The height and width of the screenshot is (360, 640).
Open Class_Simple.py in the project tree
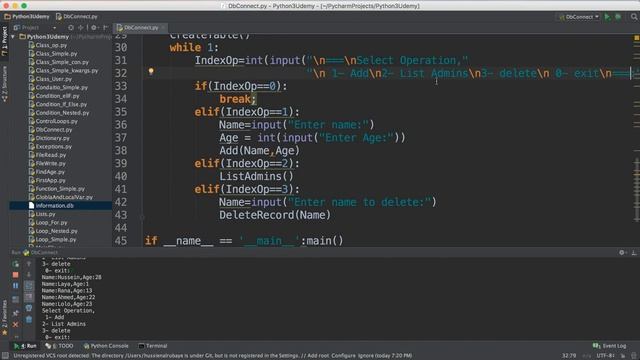[53, 54]
